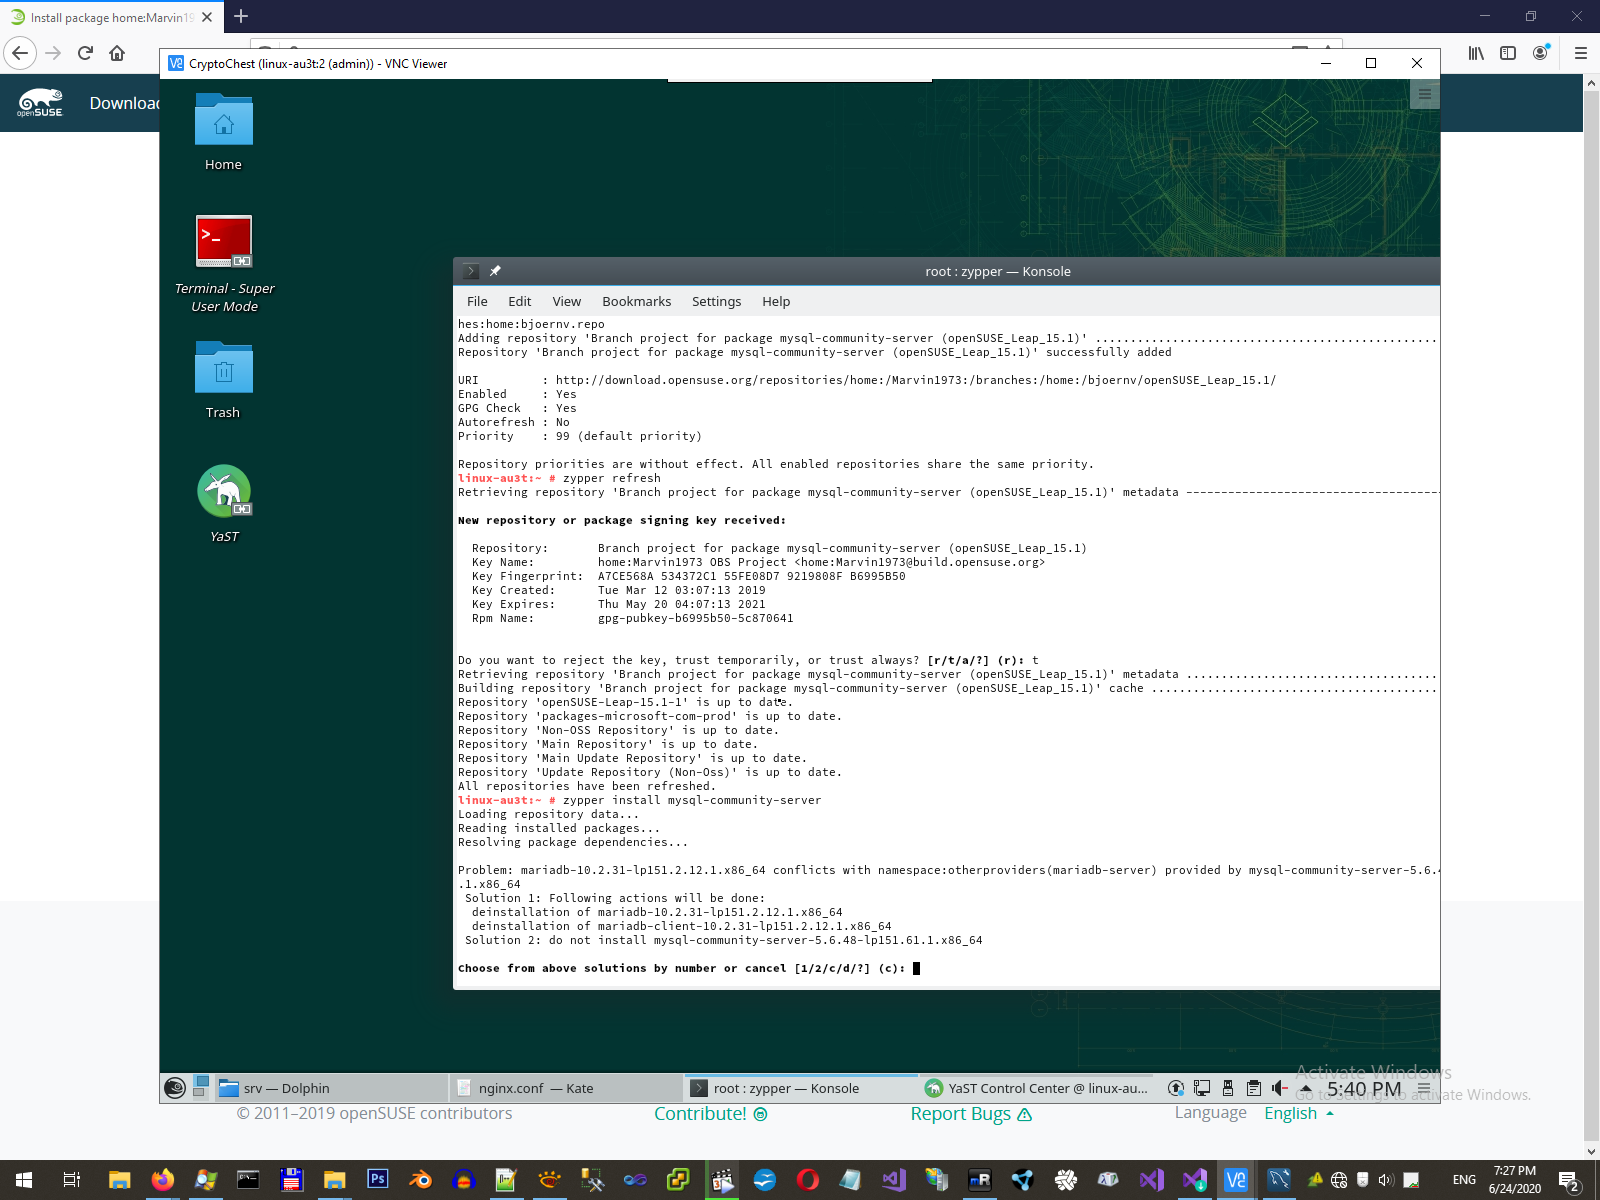1600x1200 pixels.
Task: Follow the Contribute! link on the web page
Action: click(711, 1114)
